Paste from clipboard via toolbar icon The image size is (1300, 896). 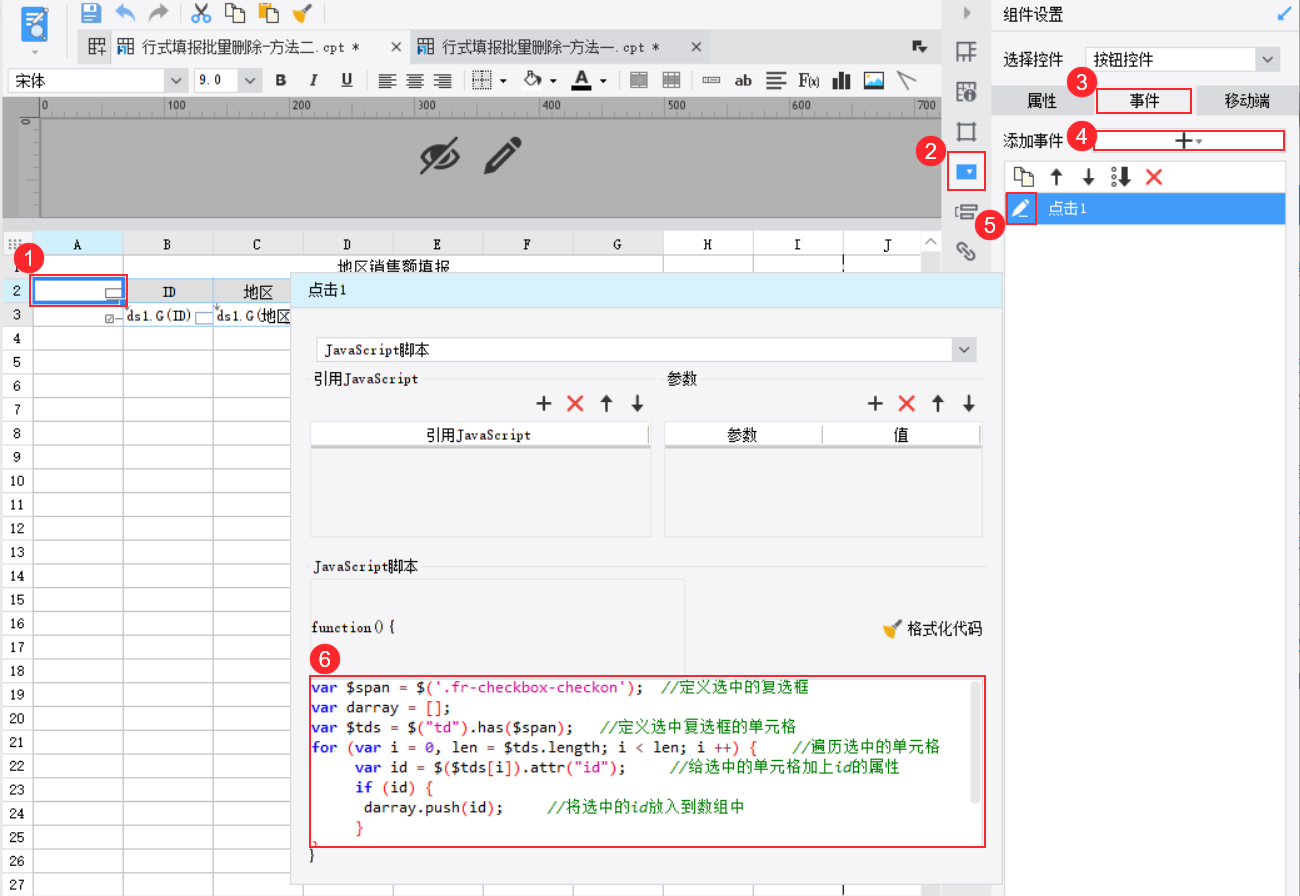pyautogui.click(x=268, y=13)
